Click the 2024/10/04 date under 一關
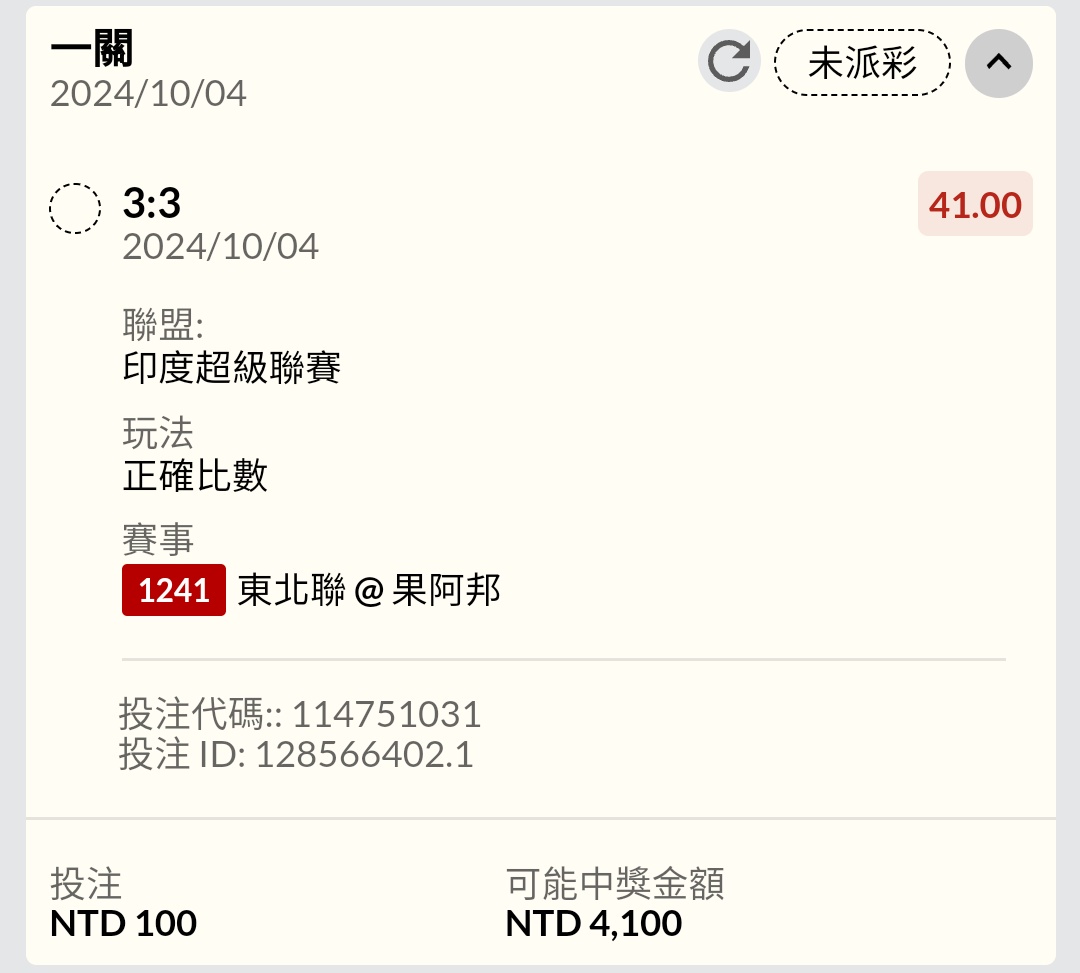Image resolution: width=1080 pixels, height=973 pixels. 148,94
